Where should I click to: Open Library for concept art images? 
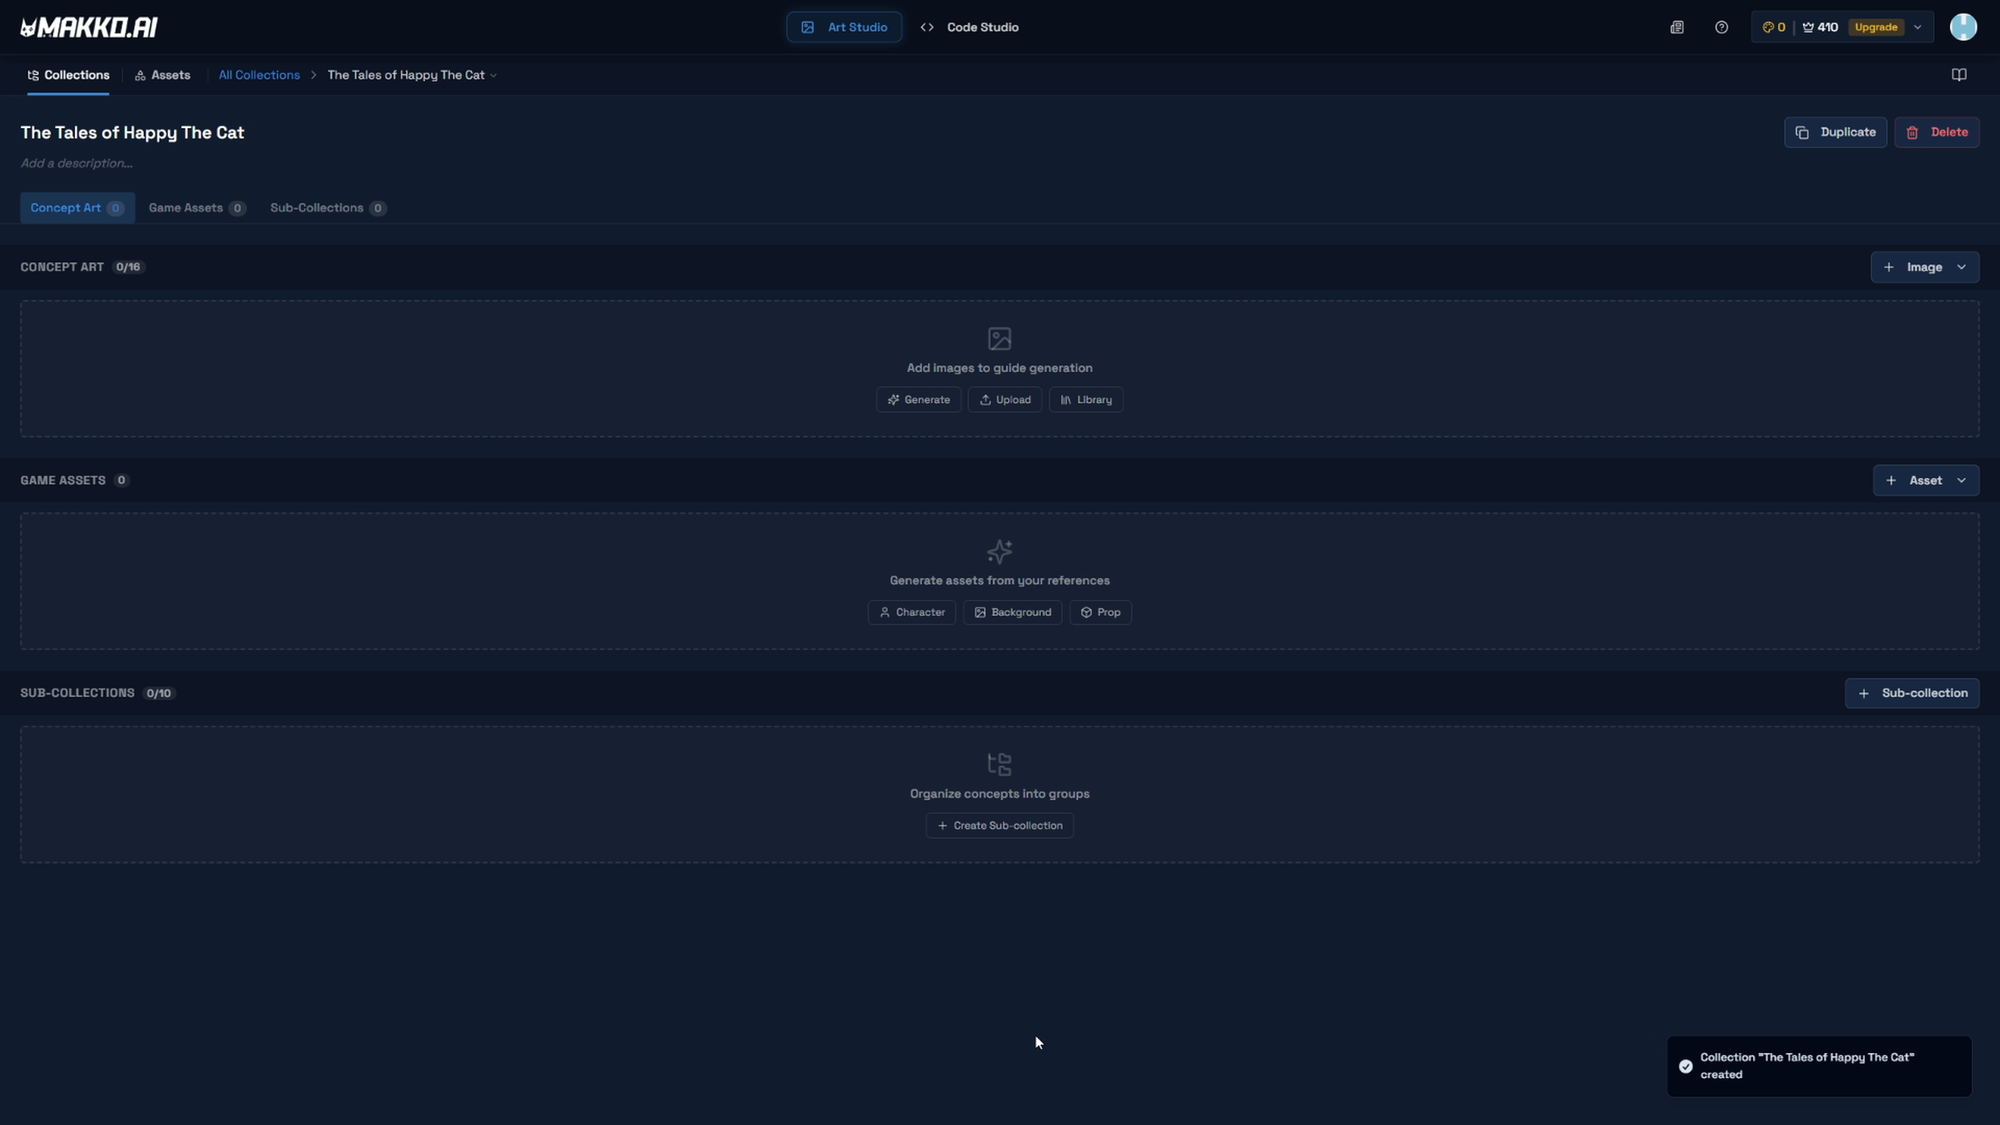click(x=1085, y=400)
